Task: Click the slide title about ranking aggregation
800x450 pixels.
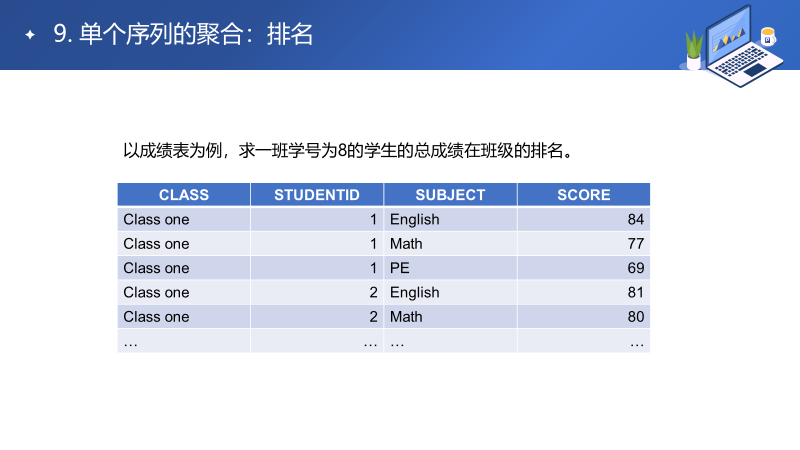Action: 183,35
